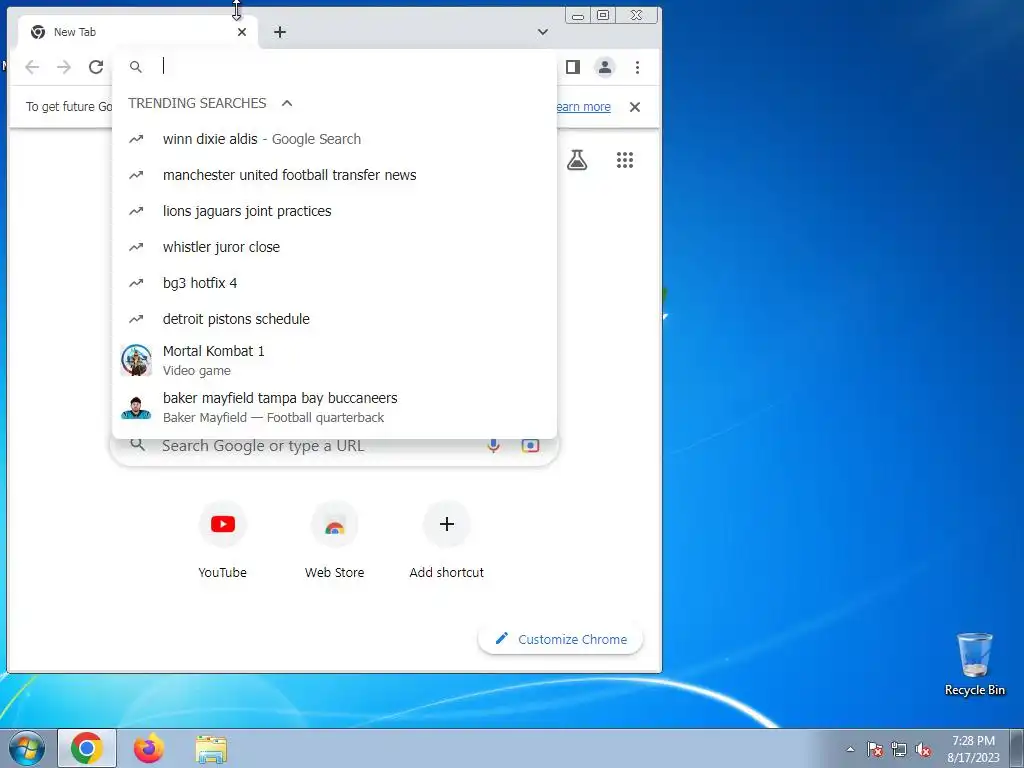The height and width of the screenshot is (768, 1024).
Task: Choose lions jaguars joint practices suggestion
Action: pos(334,211)
